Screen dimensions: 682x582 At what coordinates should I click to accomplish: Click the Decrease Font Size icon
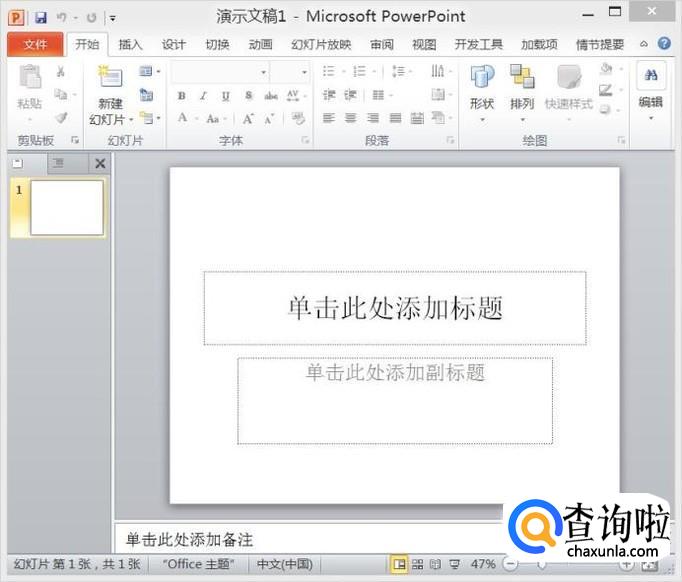point(269,118)
